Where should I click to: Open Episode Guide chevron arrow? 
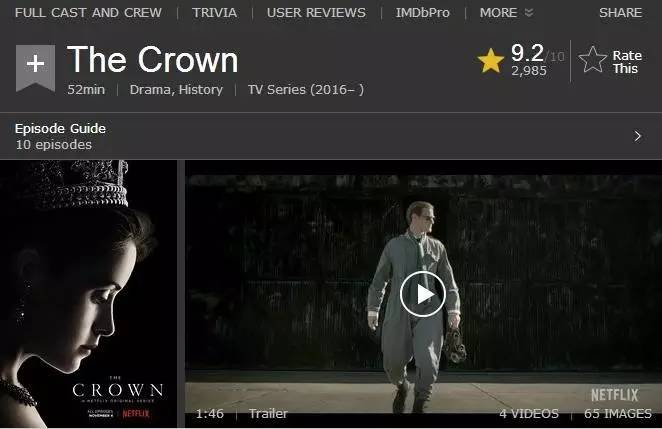pos(638,136)
